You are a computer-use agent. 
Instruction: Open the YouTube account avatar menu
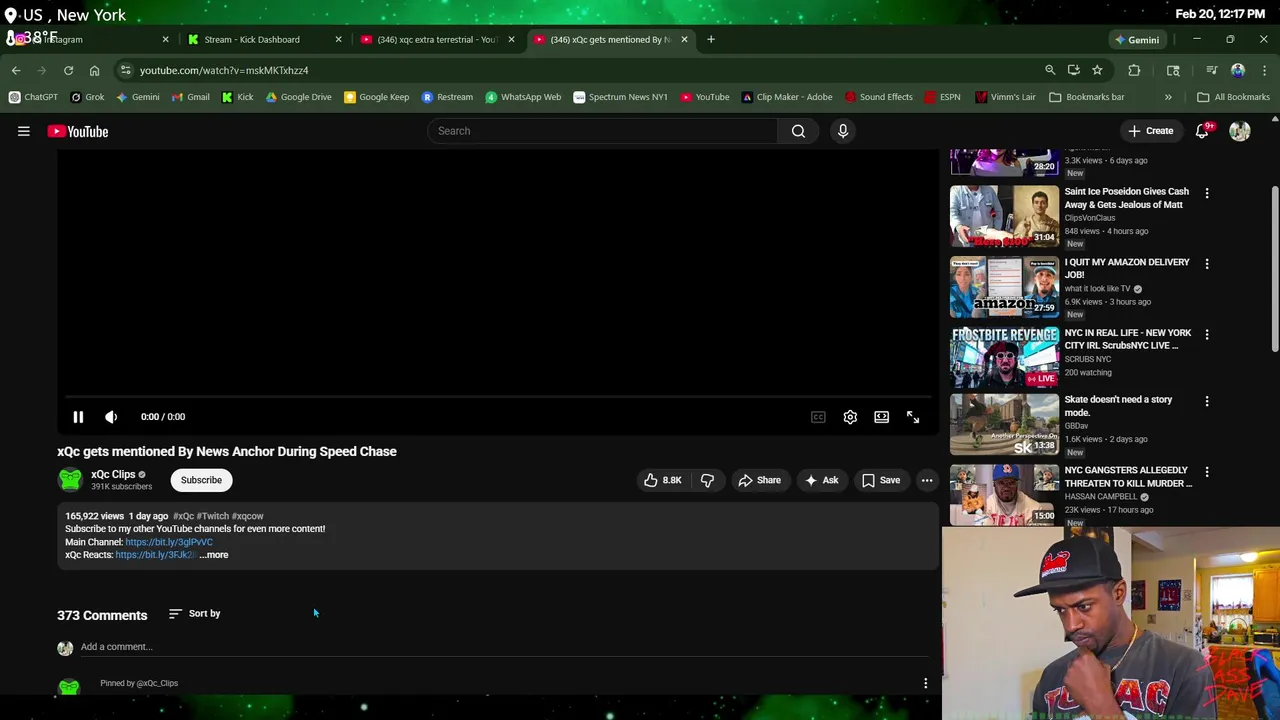[x=1240, y=131]
